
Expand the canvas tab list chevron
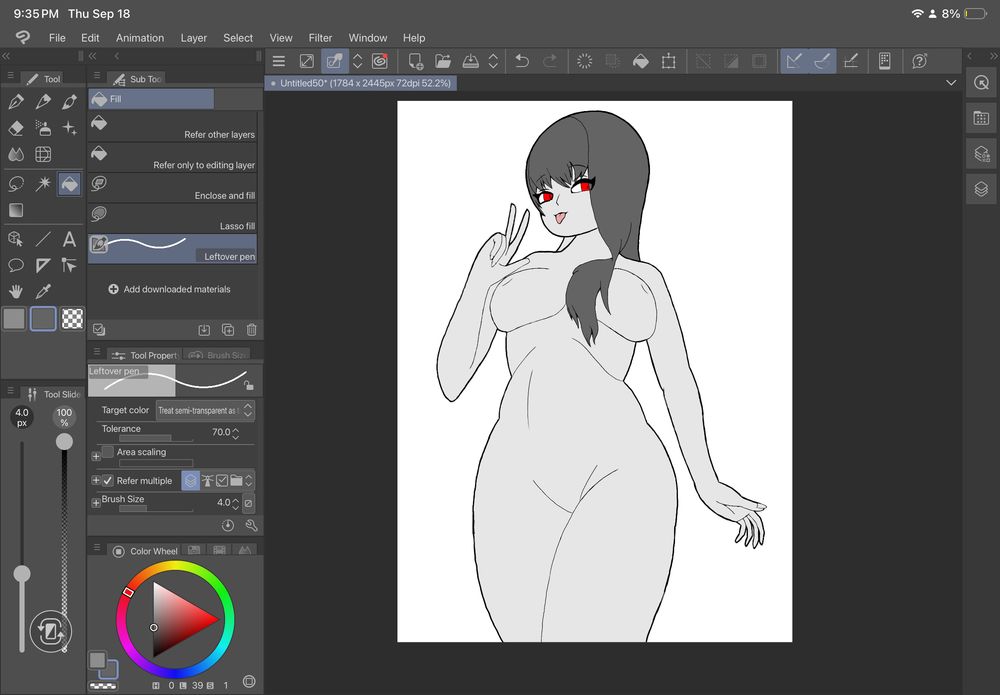(x=950, y=83)
